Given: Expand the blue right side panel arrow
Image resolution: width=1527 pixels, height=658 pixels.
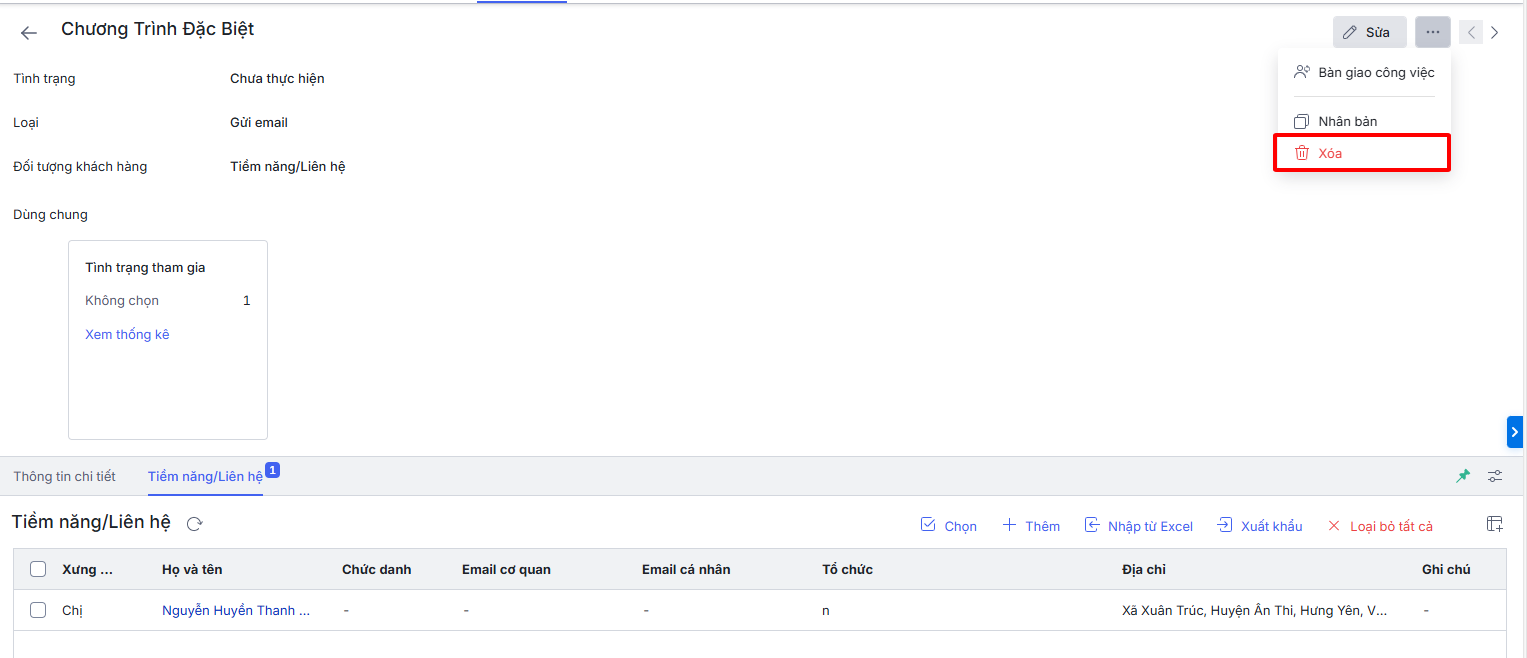Looking at the screenshot, I should pyautogui.click(x=1514, y=431).
